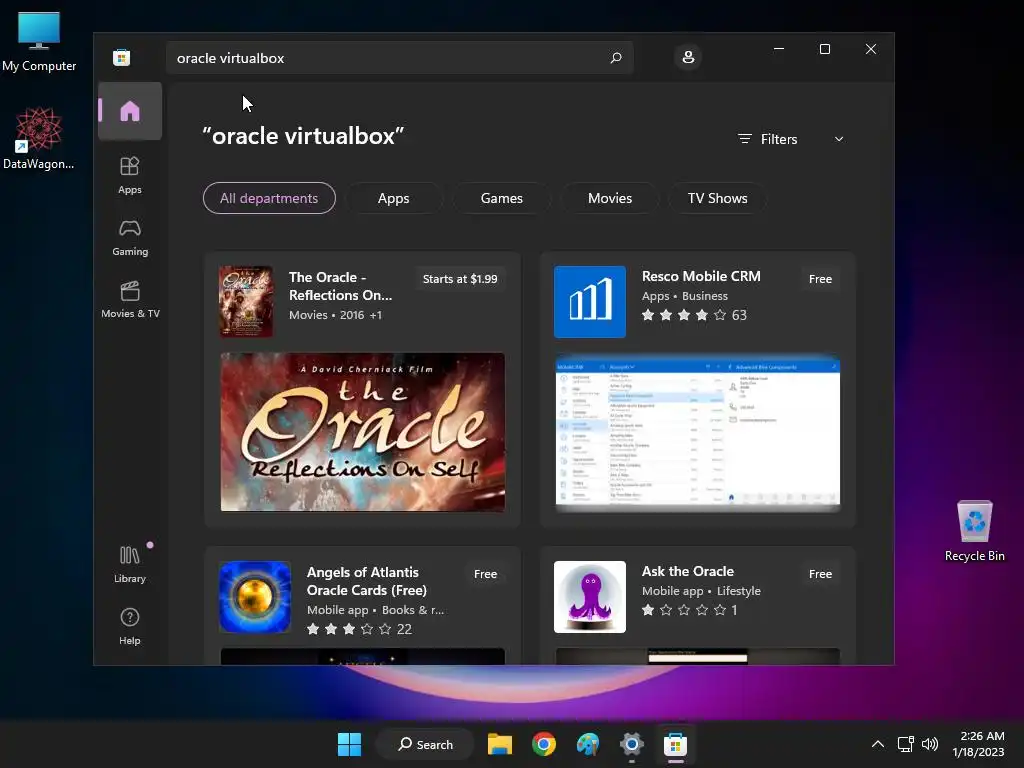Open Ask the Oracle title
1024x768 pixels.
coord(688,571)
